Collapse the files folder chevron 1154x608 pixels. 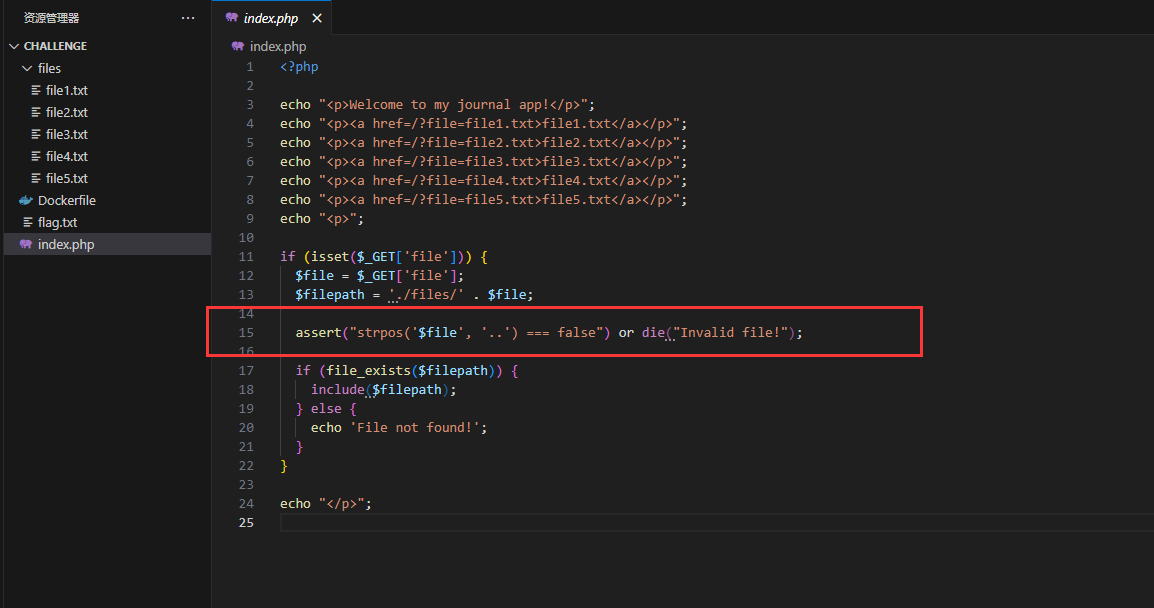27,68
